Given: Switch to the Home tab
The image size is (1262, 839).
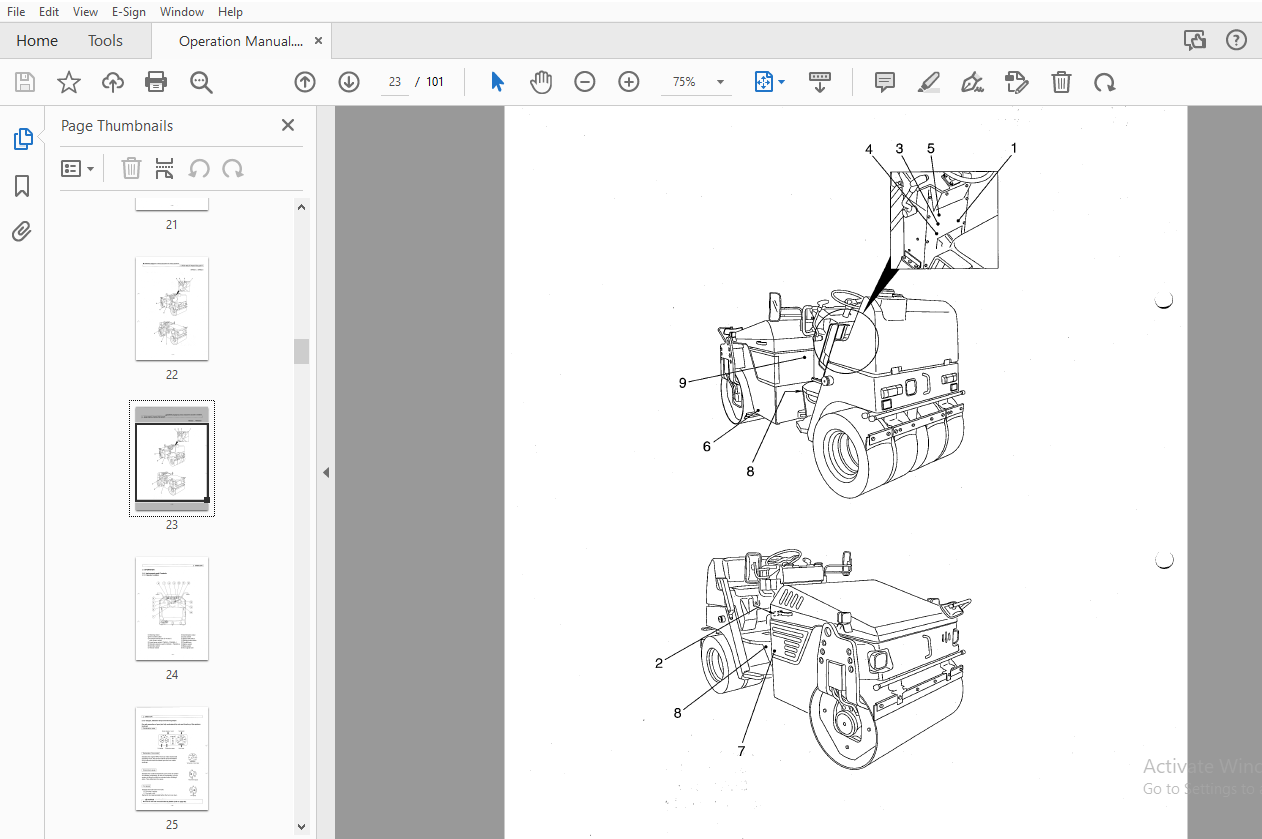Looking at the screenshot, I should click(x=37, y=41).
